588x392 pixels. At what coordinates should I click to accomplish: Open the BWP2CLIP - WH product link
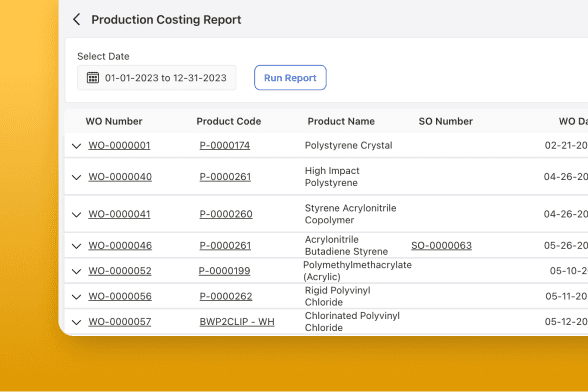point(237,322)
